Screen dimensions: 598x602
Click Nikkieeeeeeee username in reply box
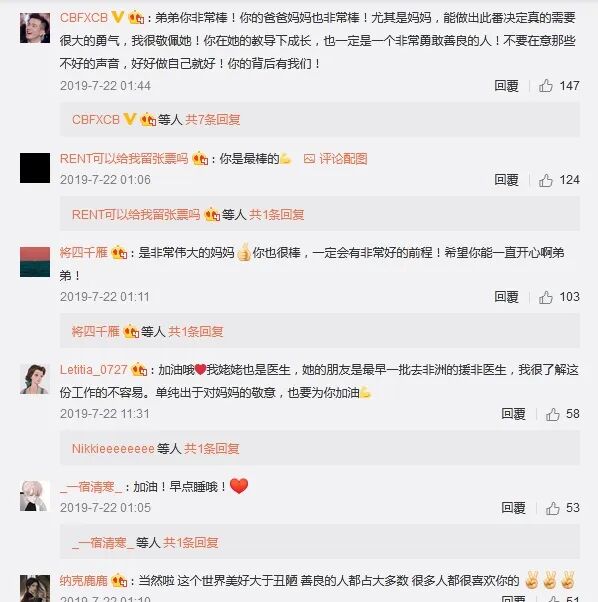click(113, 448)
